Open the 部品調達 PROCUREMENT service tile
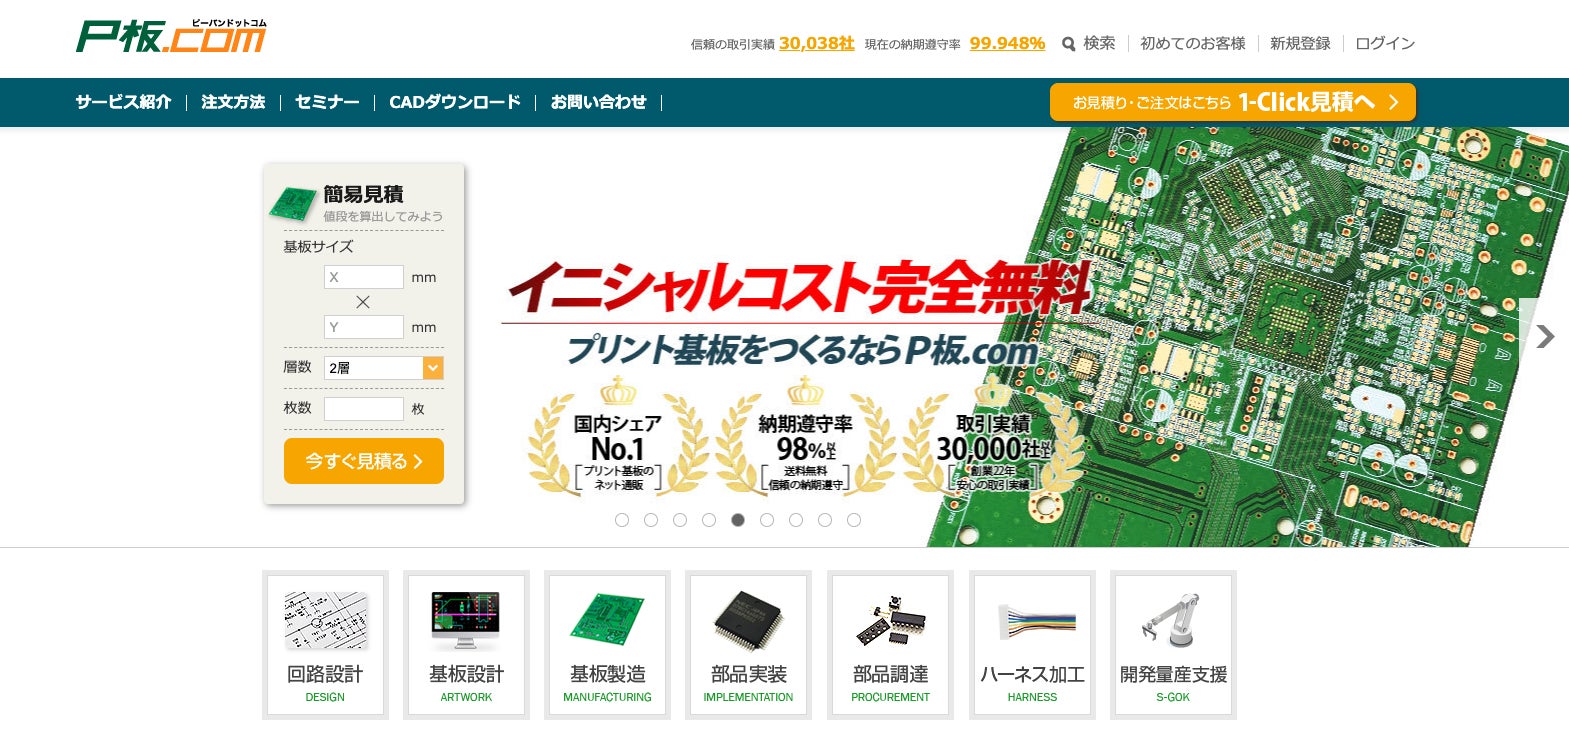1569x737 pixels. 890,645
